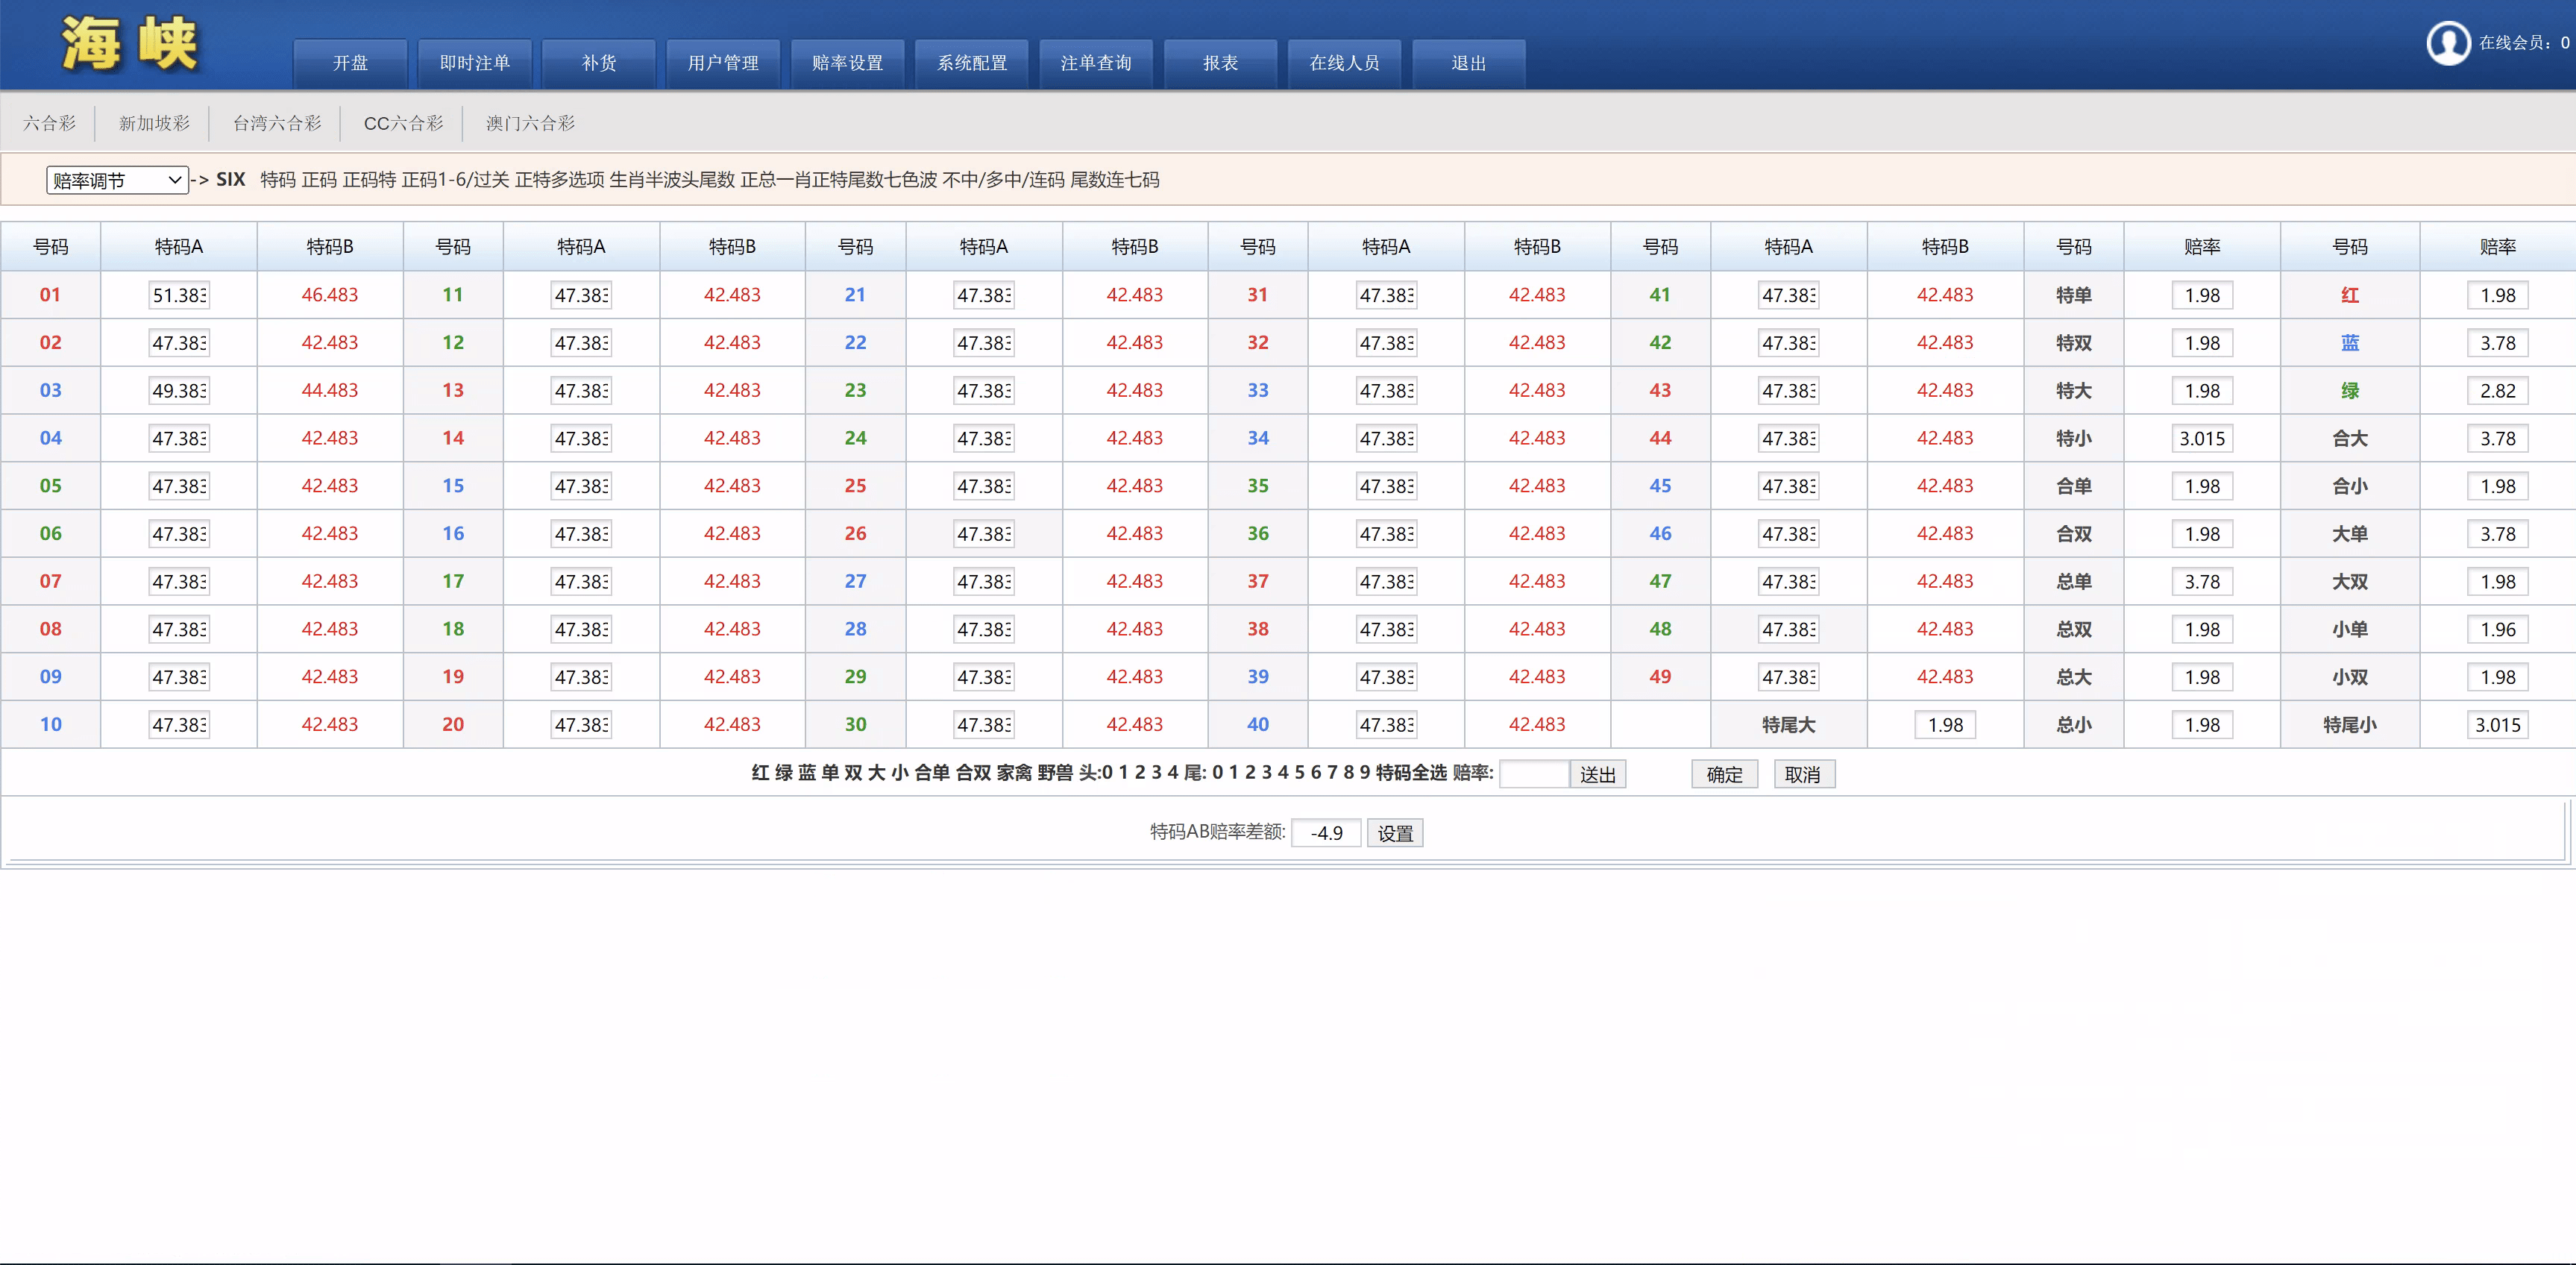Focus the 特码AB赔率差额 input field
2576x1265 pixels.
pyautogui.click(x=1326, y=833)
